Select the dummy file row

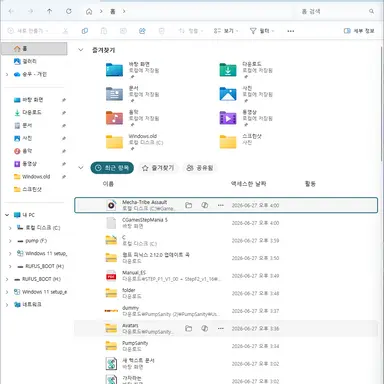pos(226,311)
